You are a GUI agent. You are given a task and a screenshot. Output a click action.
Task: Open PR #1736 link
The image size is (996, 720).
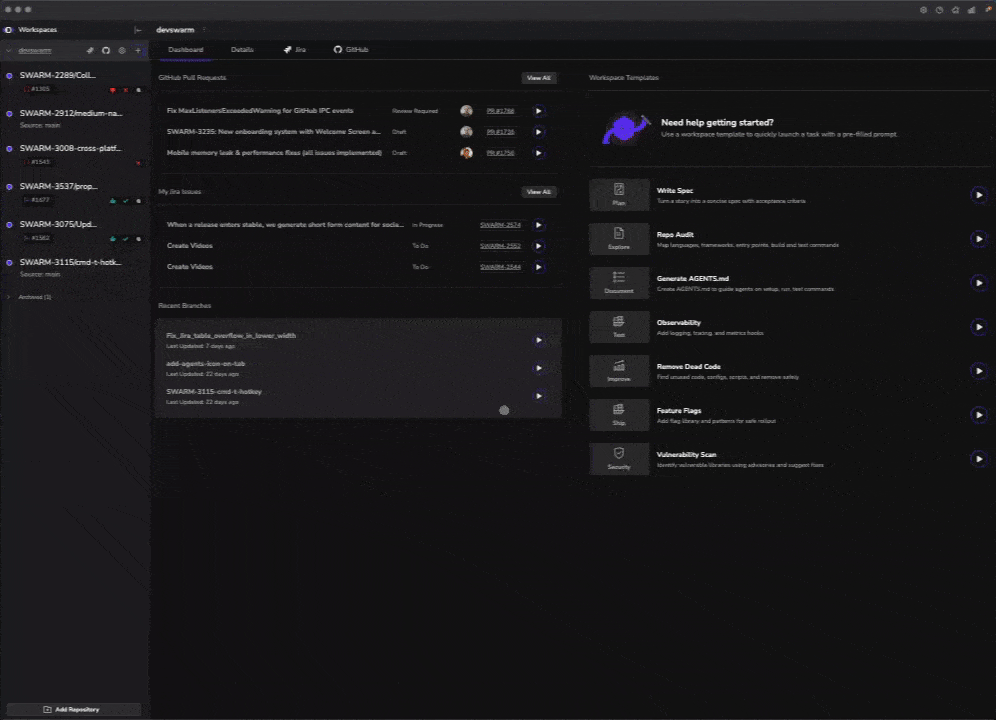tap(501, 132)
